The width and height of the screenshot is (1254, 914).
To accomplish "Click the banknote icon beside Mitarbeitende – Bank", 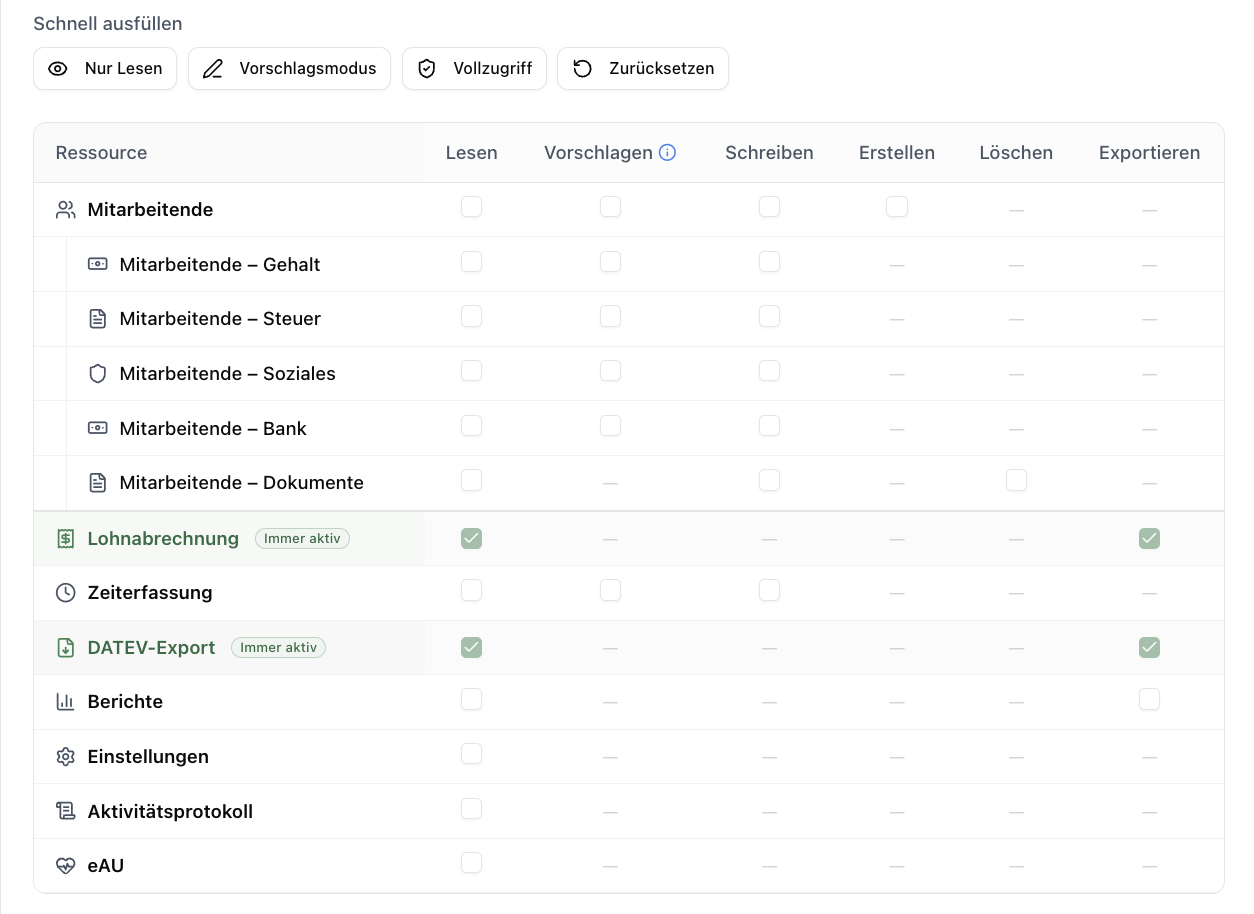I will [97, 429].
